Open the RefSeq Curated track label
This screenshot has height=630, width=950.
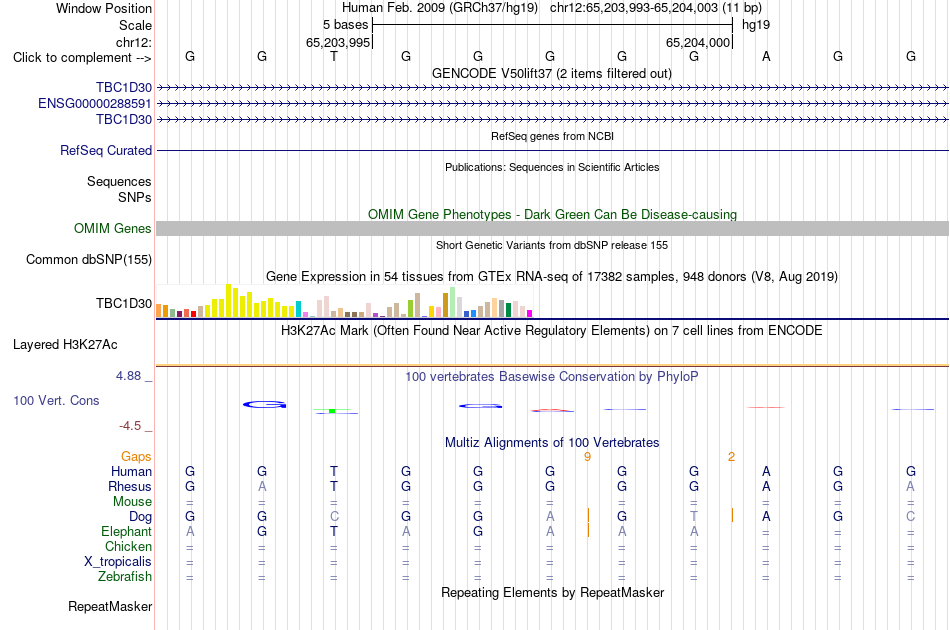click(106, 150)
